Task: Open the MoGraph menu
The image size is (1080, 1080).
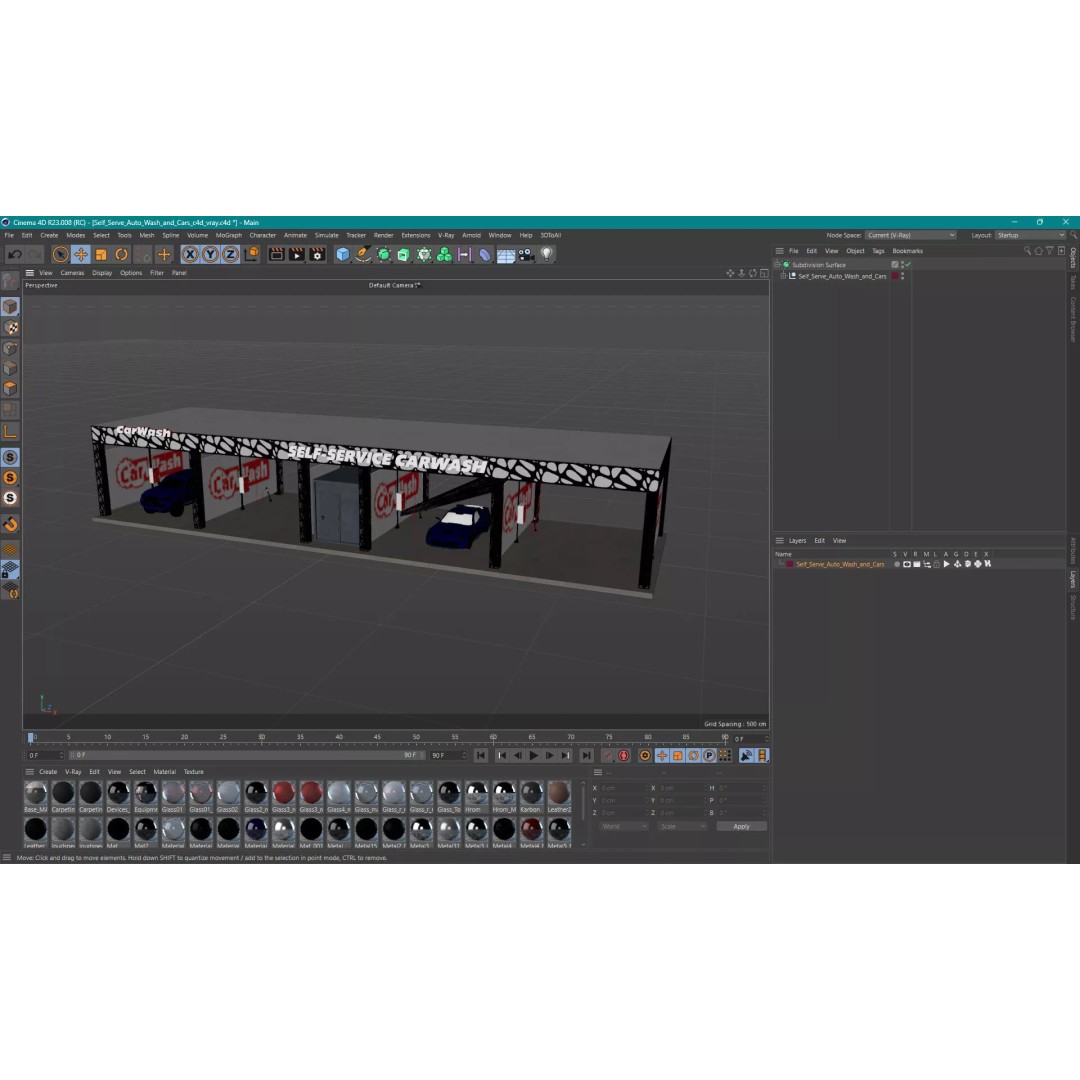Action: point(229,236)
